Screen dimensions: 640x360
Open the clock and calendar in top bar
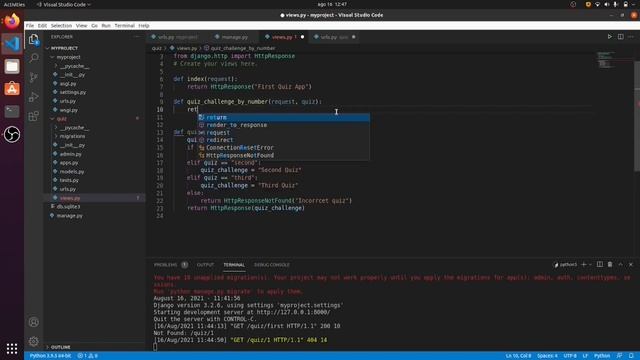click(x=332, y=4)
